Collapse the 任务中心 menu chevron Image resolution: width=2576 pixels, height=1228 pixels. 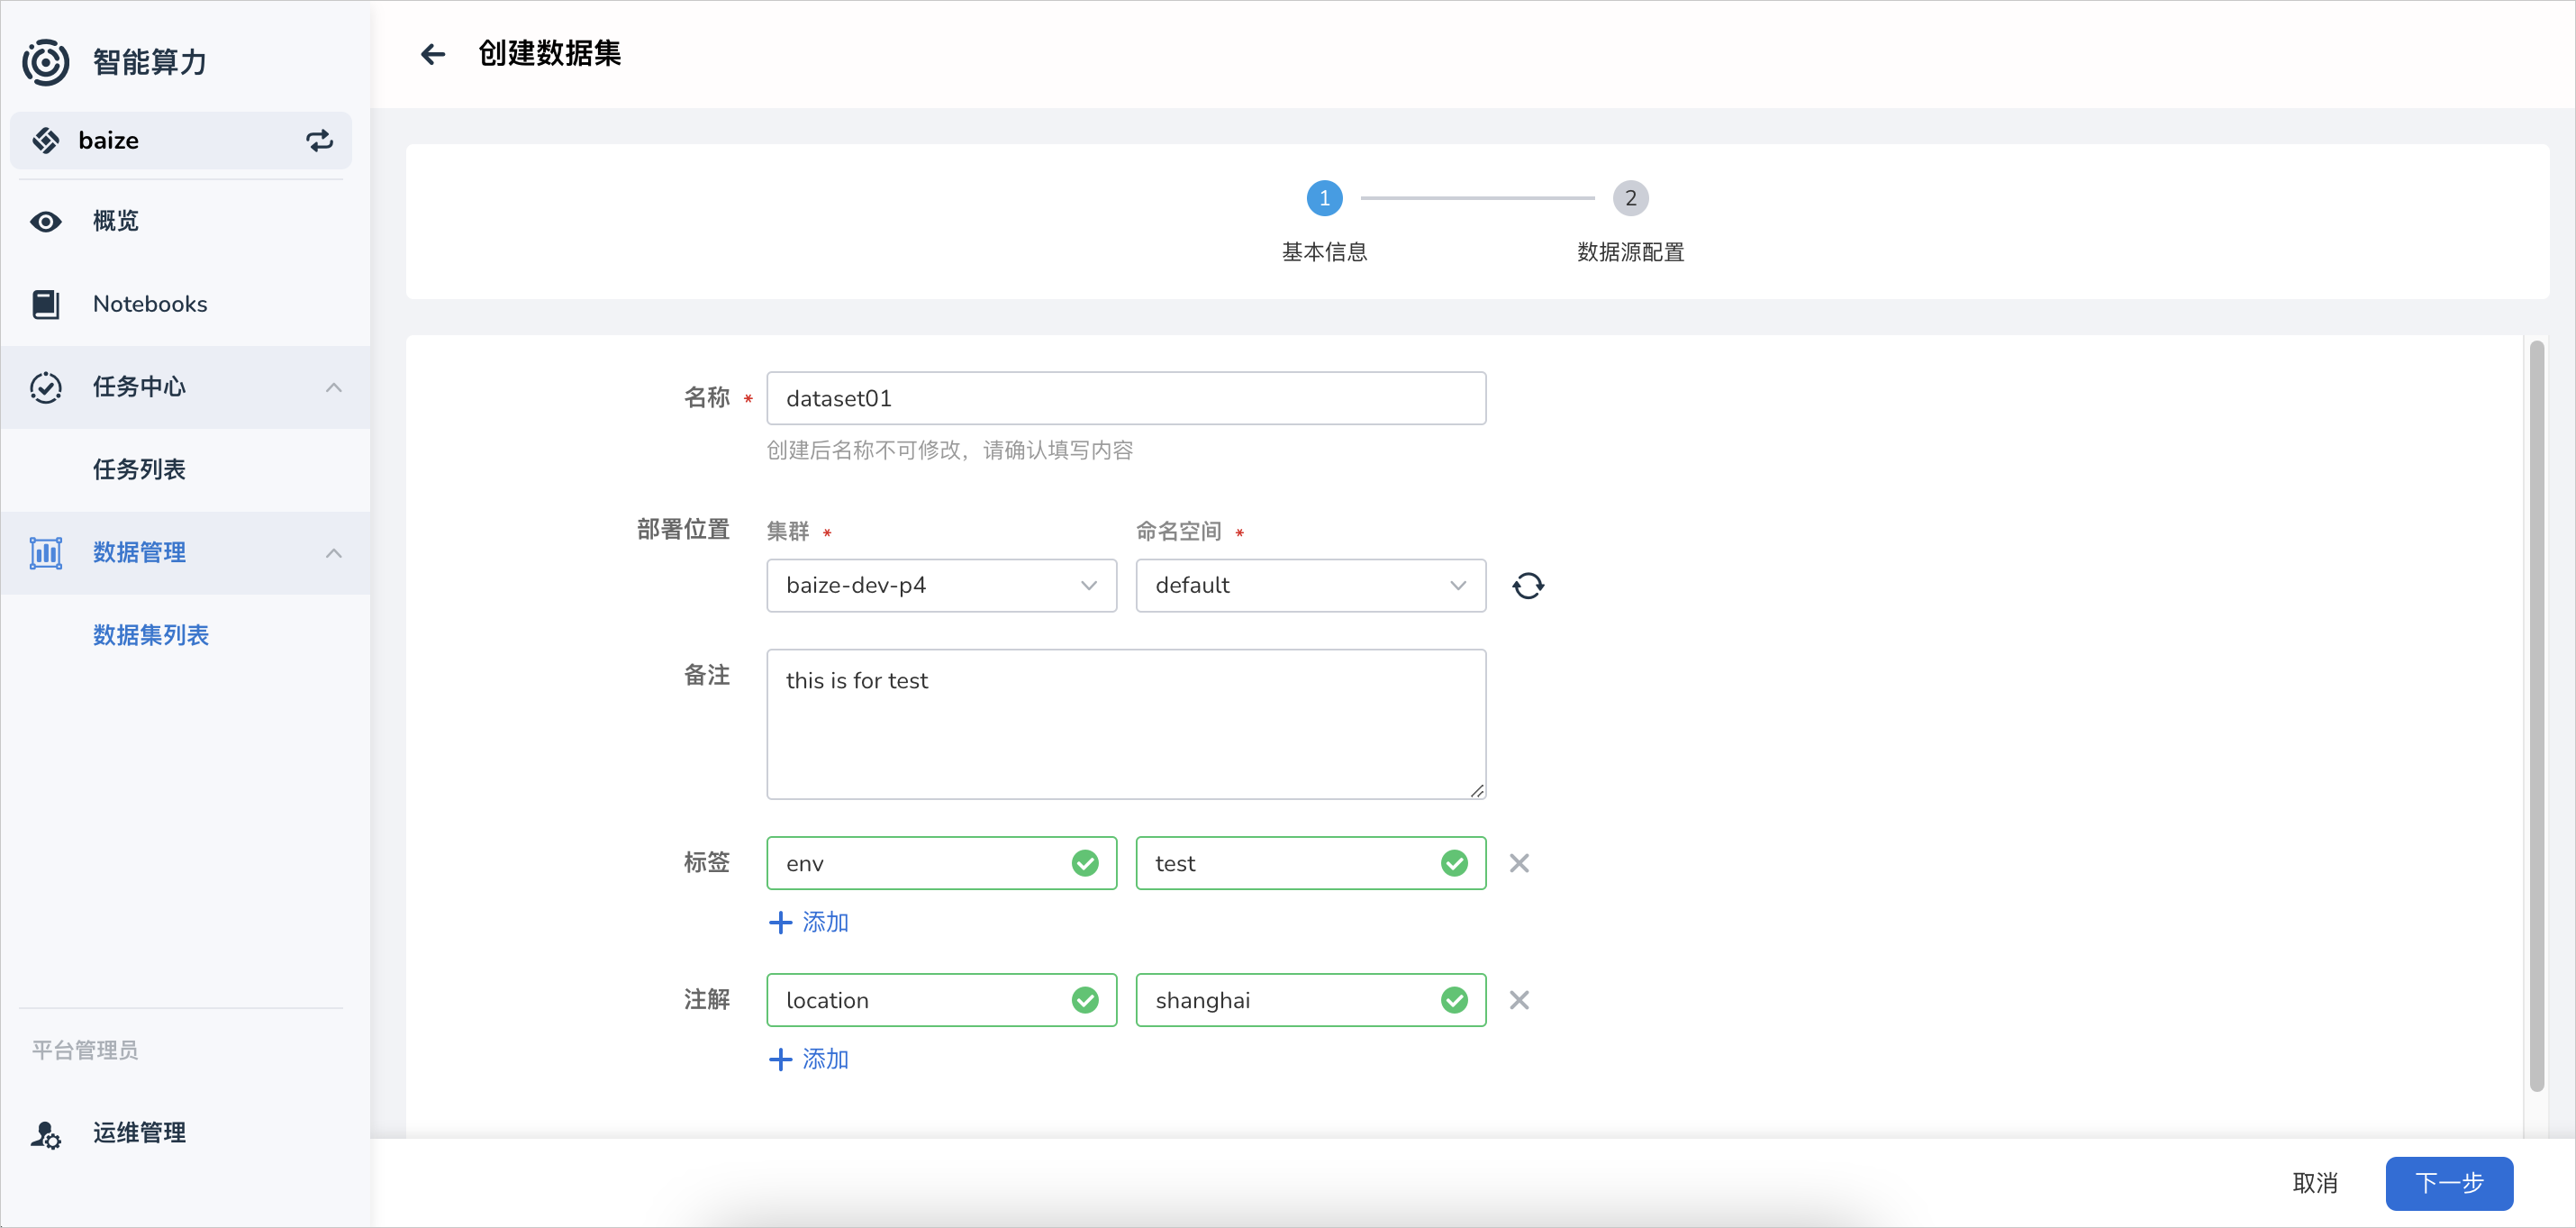(334, 387)
